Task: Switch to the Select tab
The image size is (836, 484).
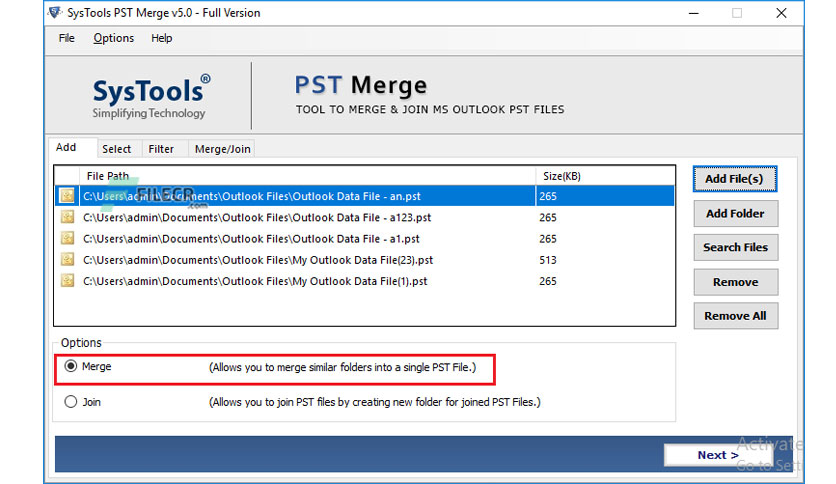Action: tap(117, 149)
